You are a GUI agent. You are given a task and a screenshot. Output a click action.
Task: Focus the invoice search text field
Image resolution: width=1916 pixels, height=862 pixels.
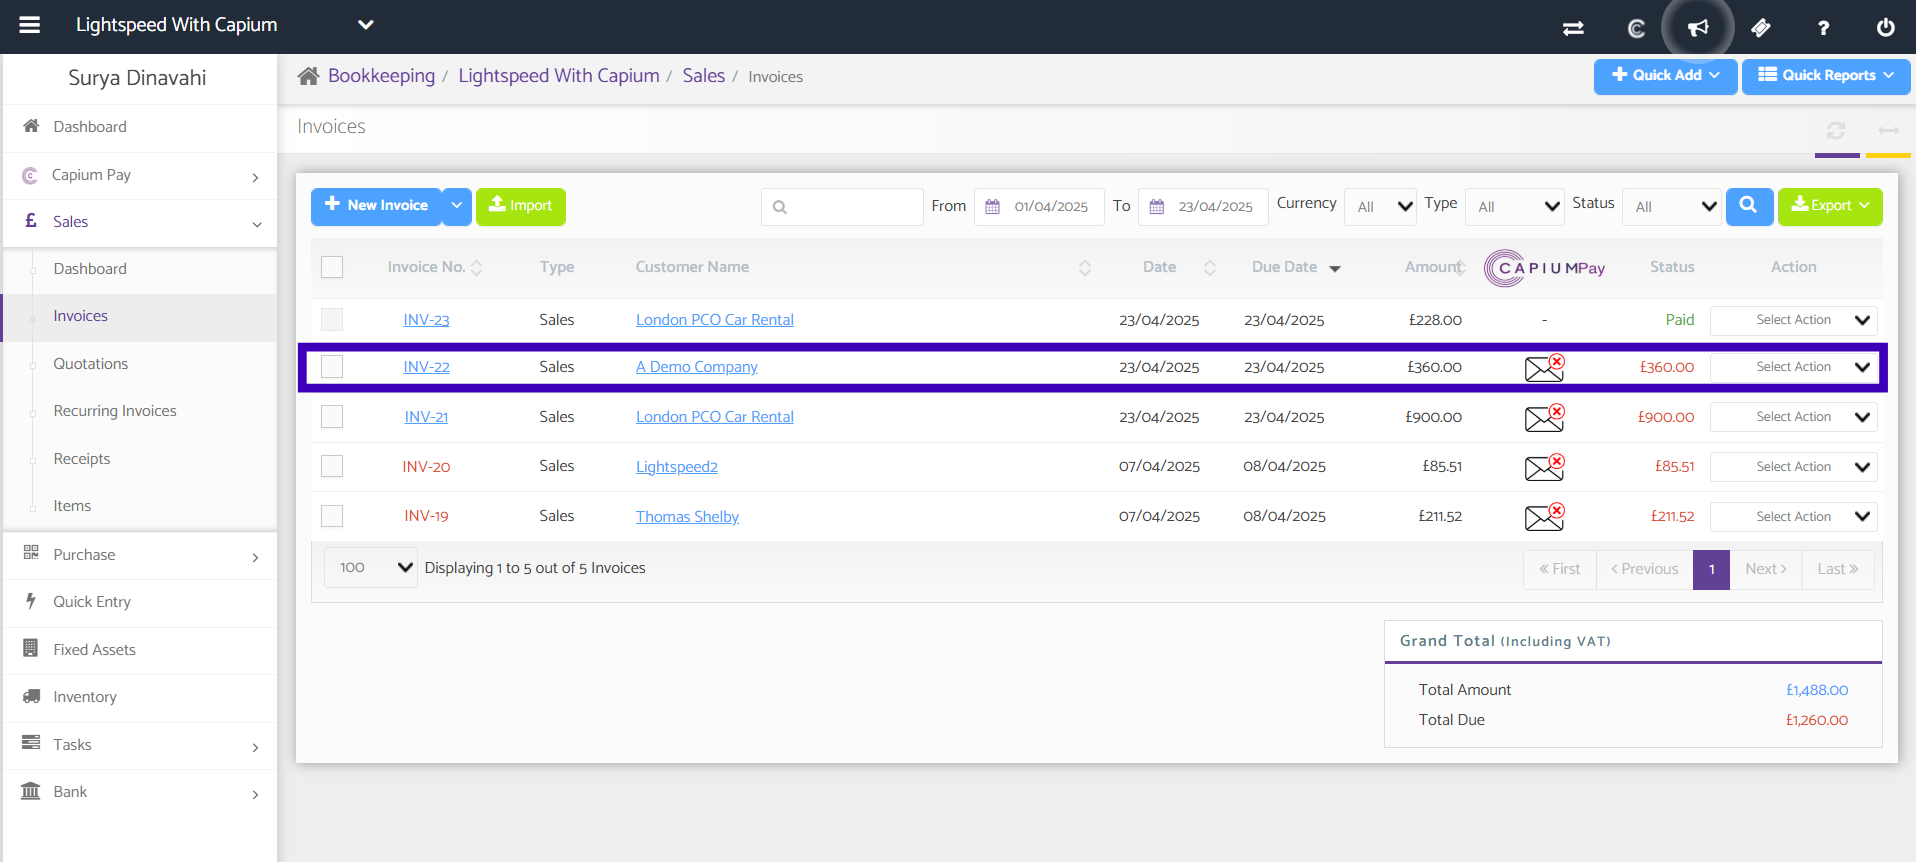(842, 207)
